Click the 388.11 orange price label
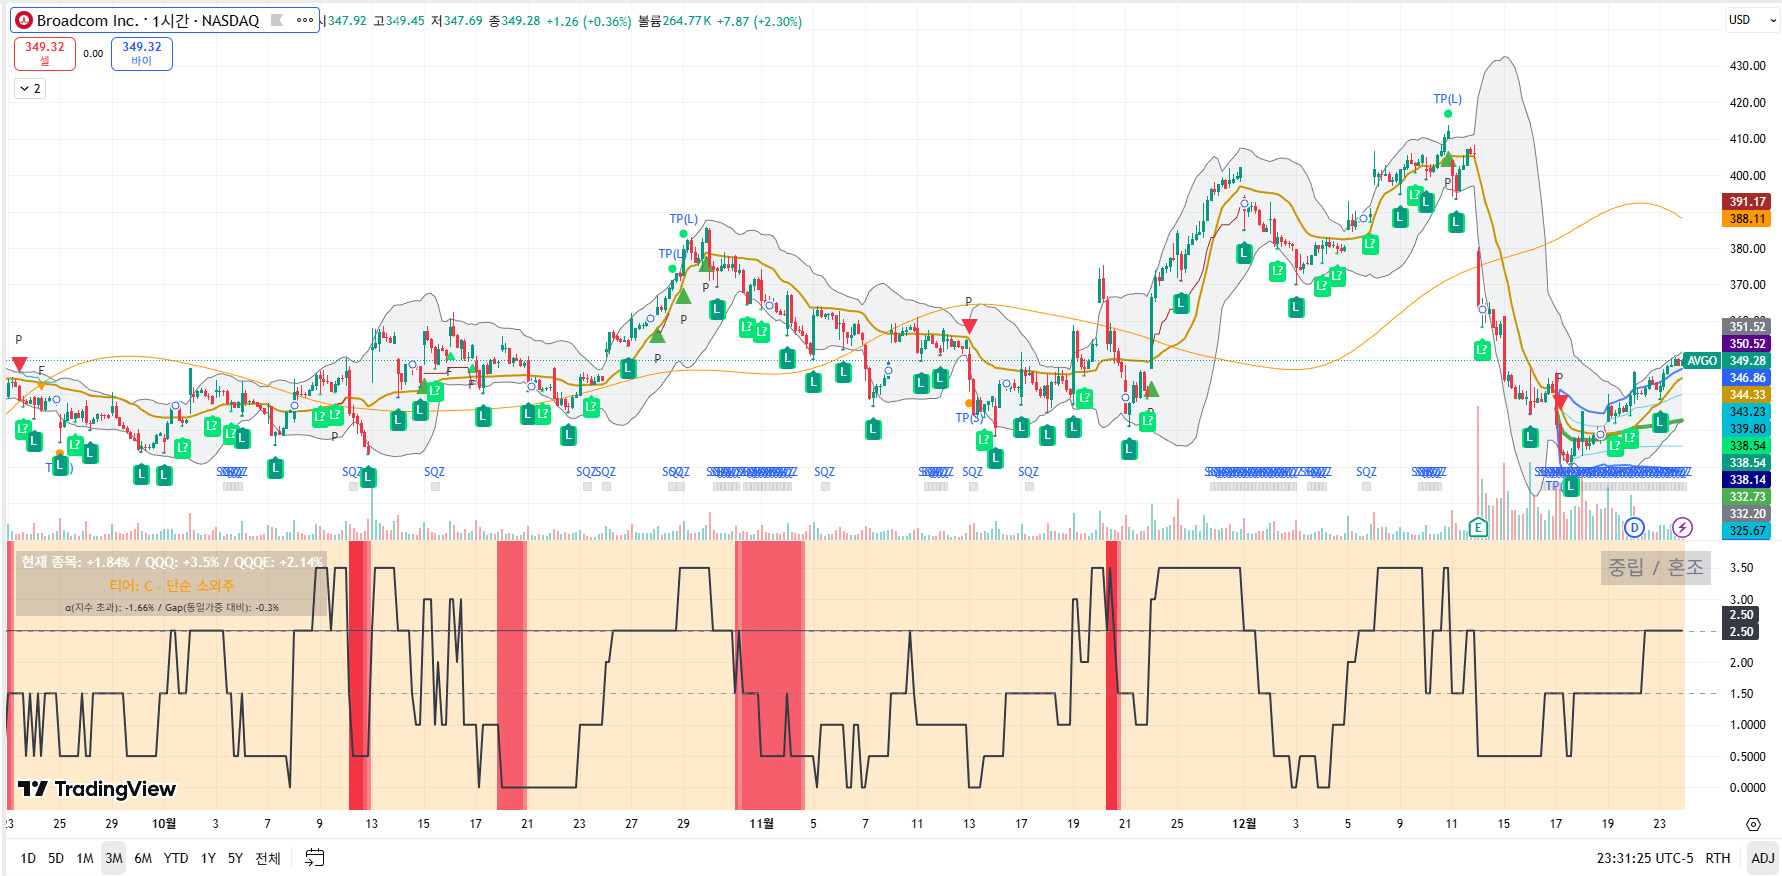This screenshot has width=1782, height=876. [x=1747, y=219]
